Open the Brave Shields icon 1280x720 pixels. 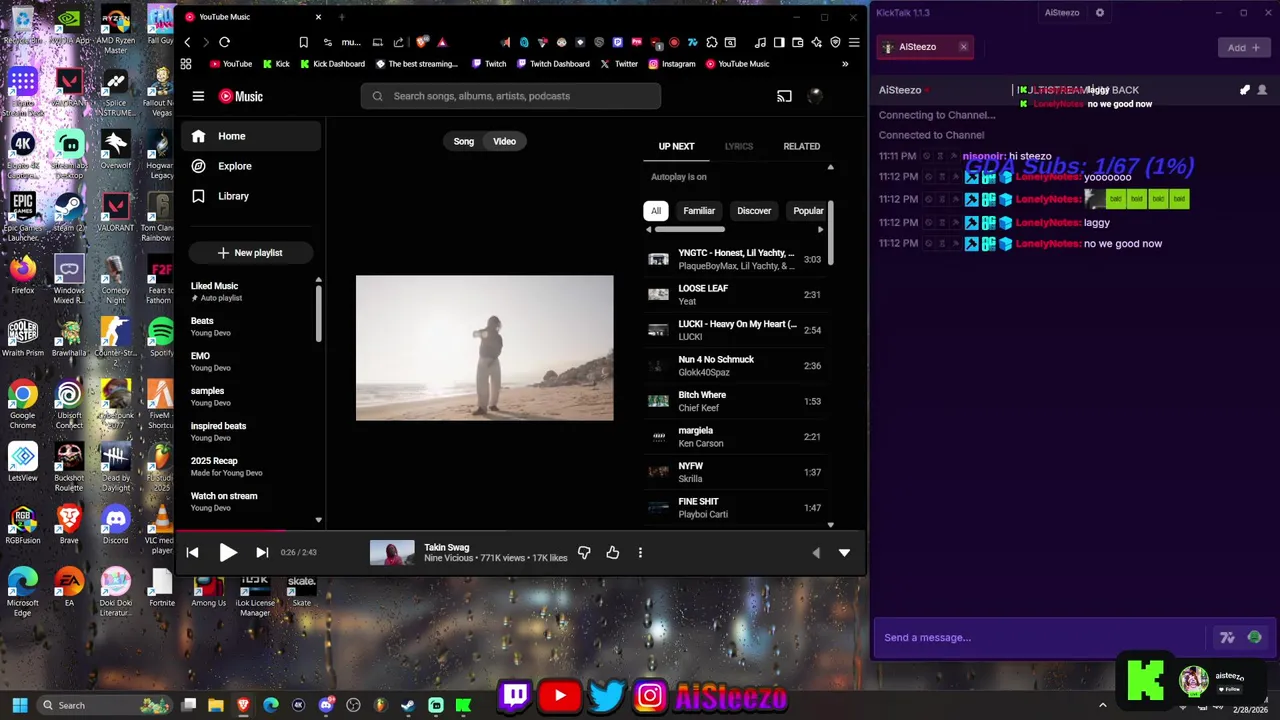(x=422, y=42)
